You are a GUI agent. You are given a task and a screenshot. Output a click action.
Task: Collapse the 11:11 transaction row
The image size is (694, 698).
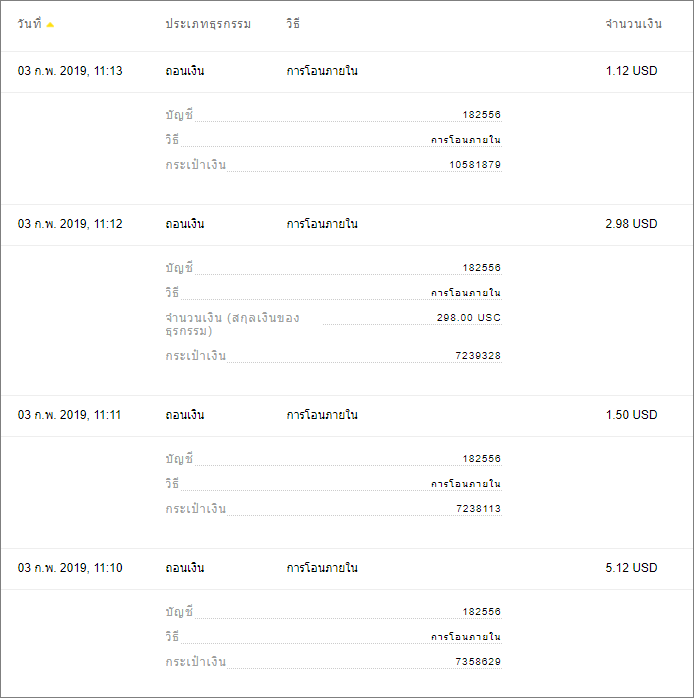tap(347, 415)
